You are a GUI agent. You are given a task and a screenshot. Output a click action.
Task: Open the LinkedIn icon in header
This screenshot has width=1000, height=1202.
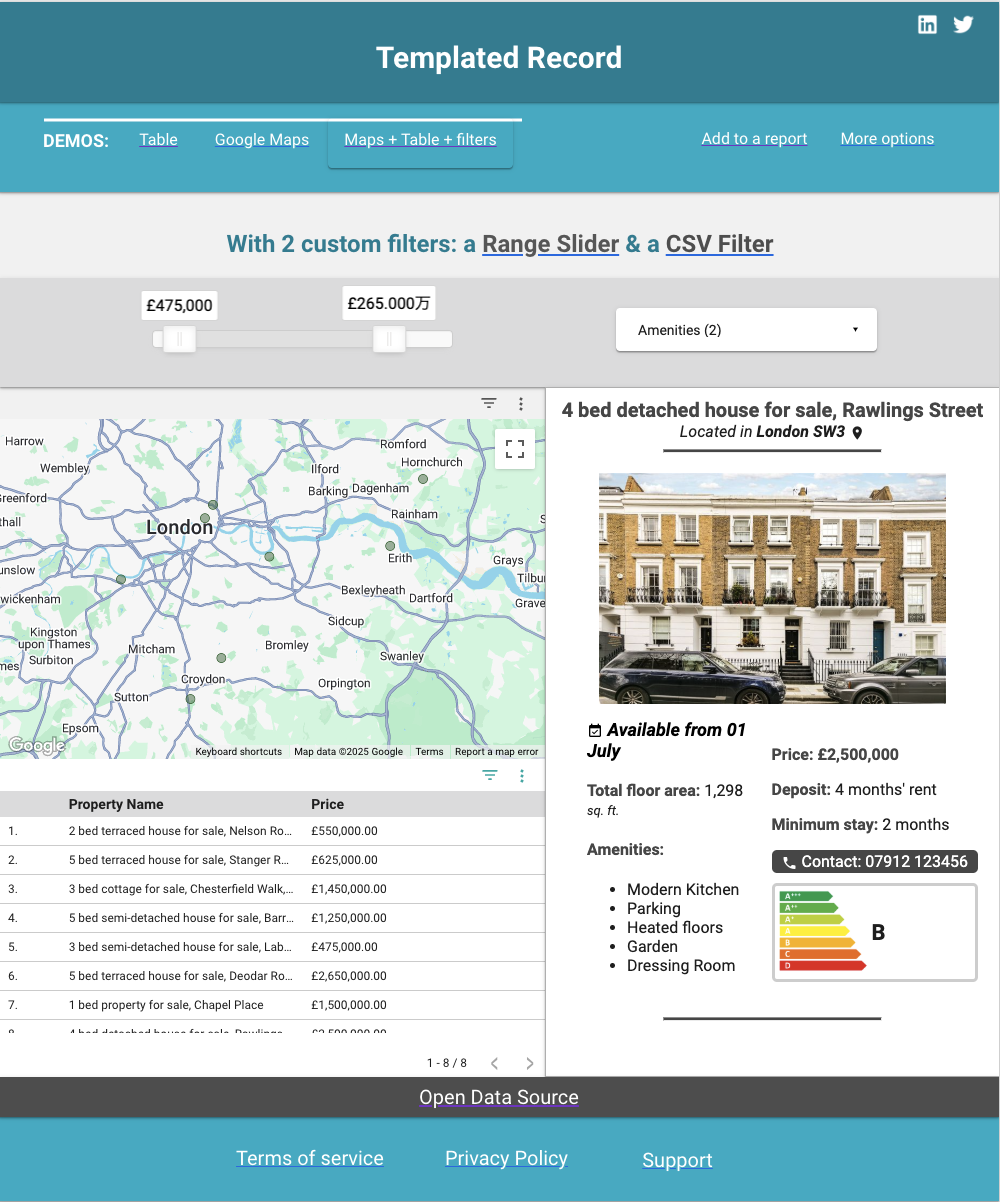(x=928, y=25)
